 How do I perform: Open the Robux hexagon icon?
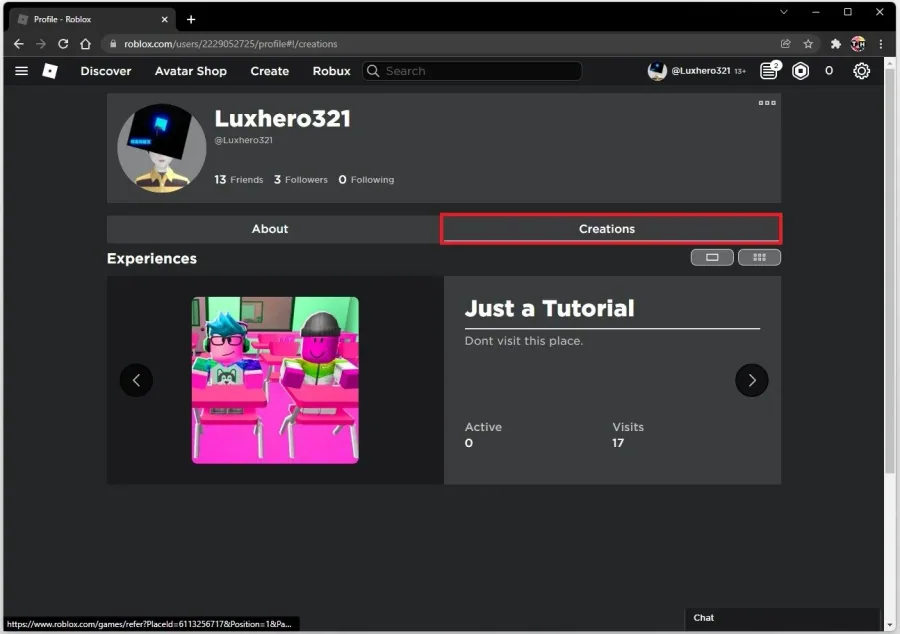pos(800,71)
